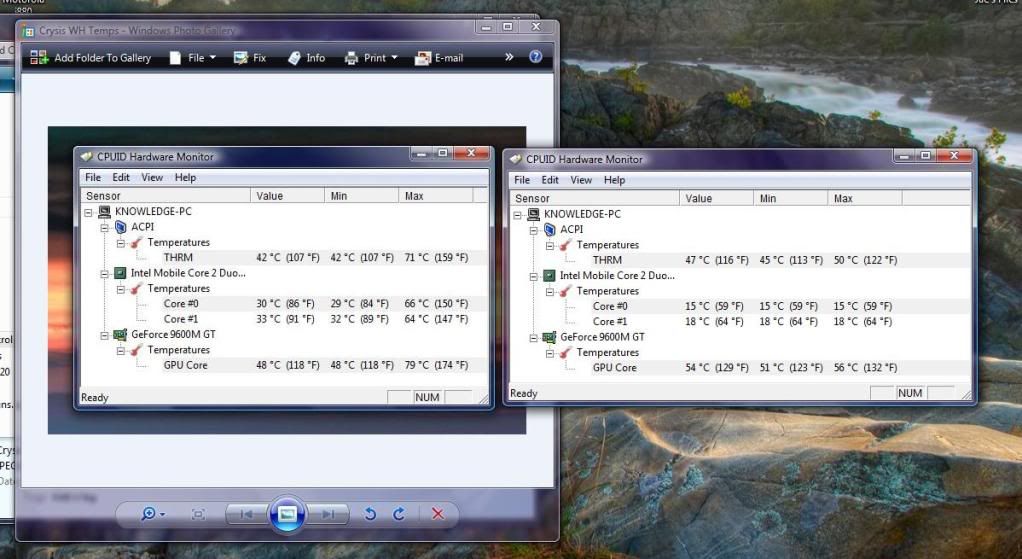Viewport: 1022px width, 559px height.
Task: Click Max column header in right Hardware Monitor
Action: click(864, 198)
